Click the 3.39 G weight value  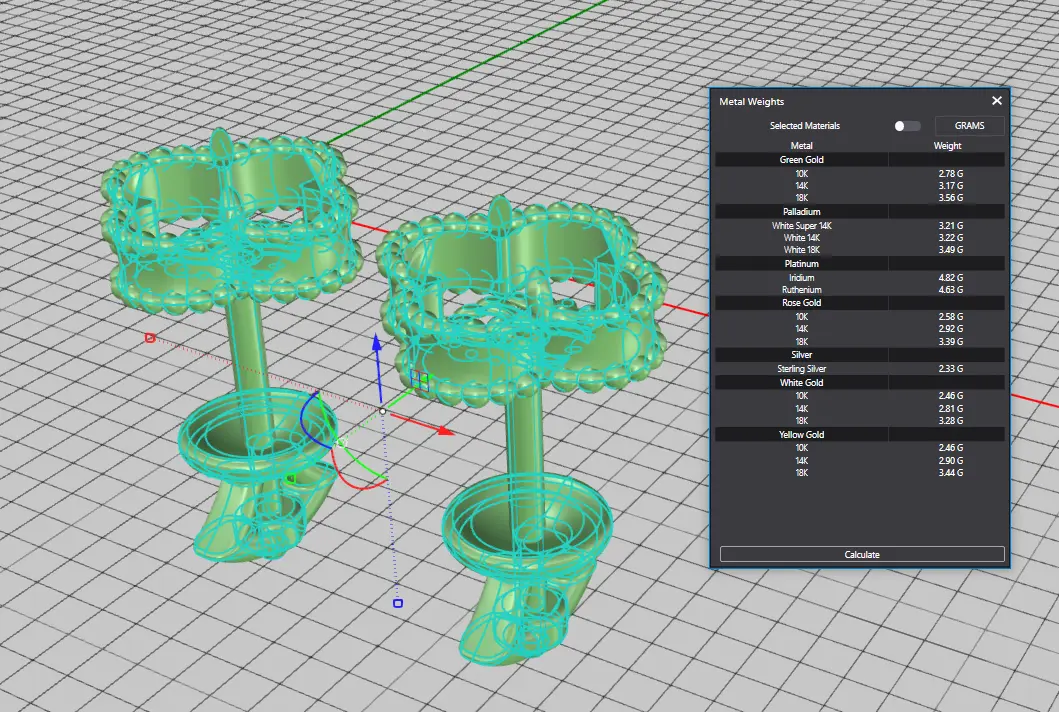coord(950,342)
